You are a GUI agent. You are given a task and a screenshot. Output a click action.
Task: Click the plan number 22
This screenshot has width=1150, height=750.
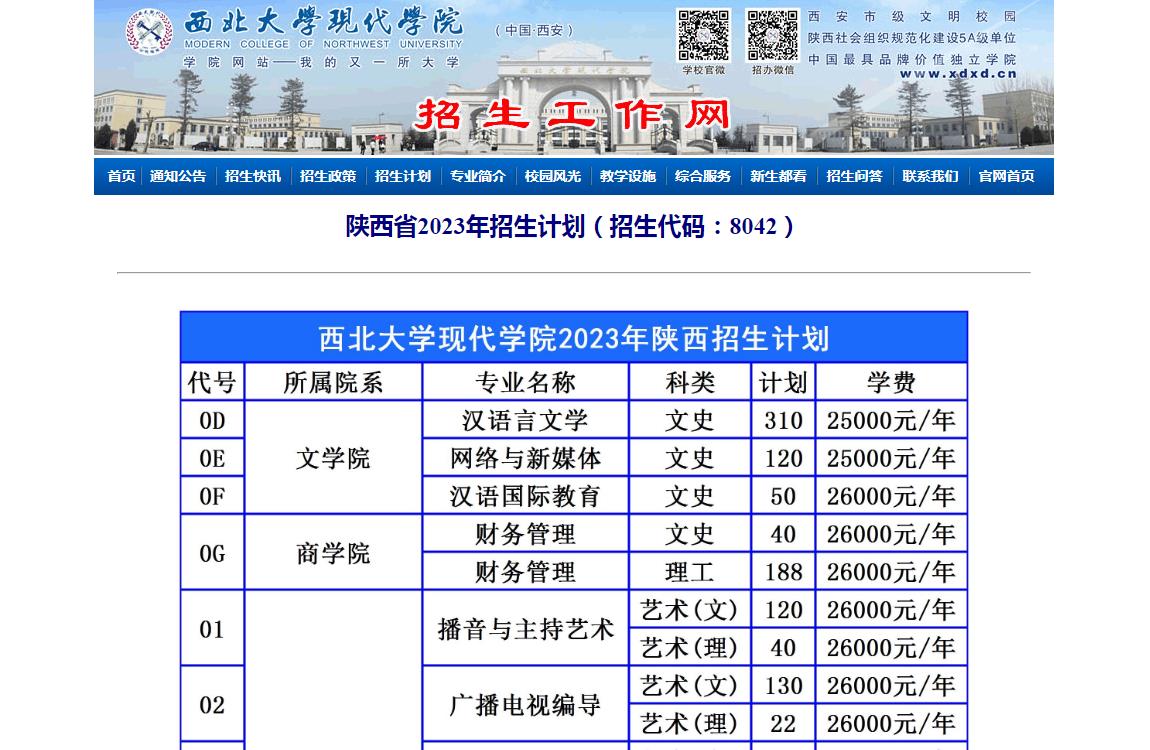pyautogui.click(x=783, y=724)
